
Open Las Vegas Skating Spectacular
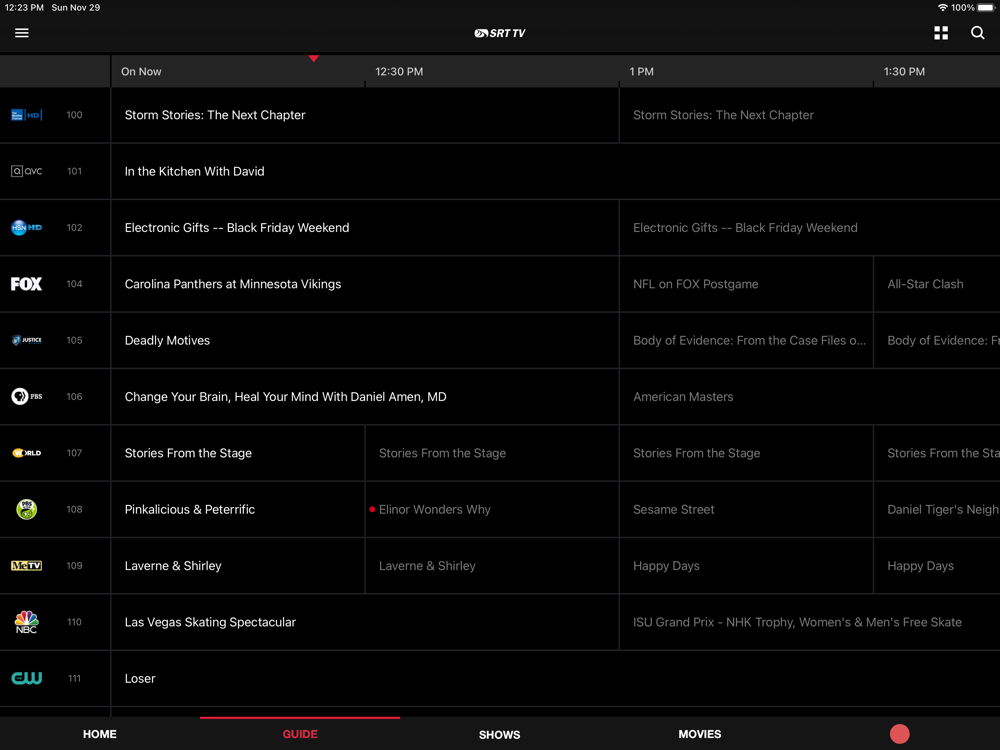[365, 622]
